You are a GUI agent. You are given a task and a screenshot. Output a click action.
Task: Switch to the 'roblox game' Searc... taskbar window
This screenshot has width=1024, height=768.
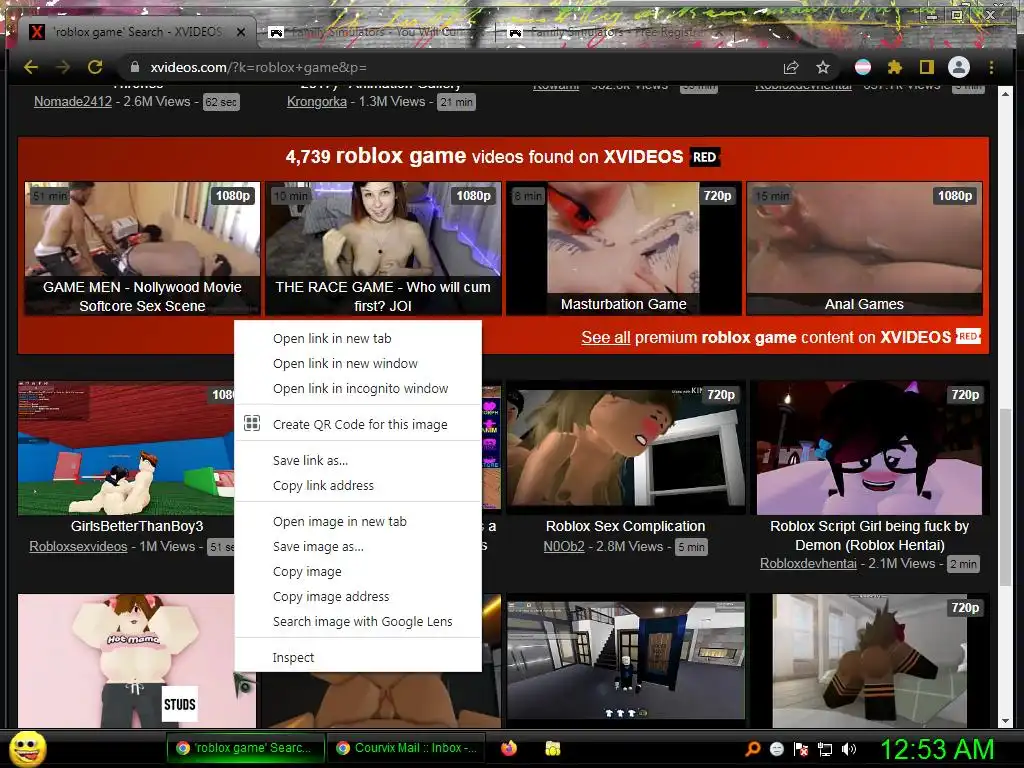click(246, 748)
